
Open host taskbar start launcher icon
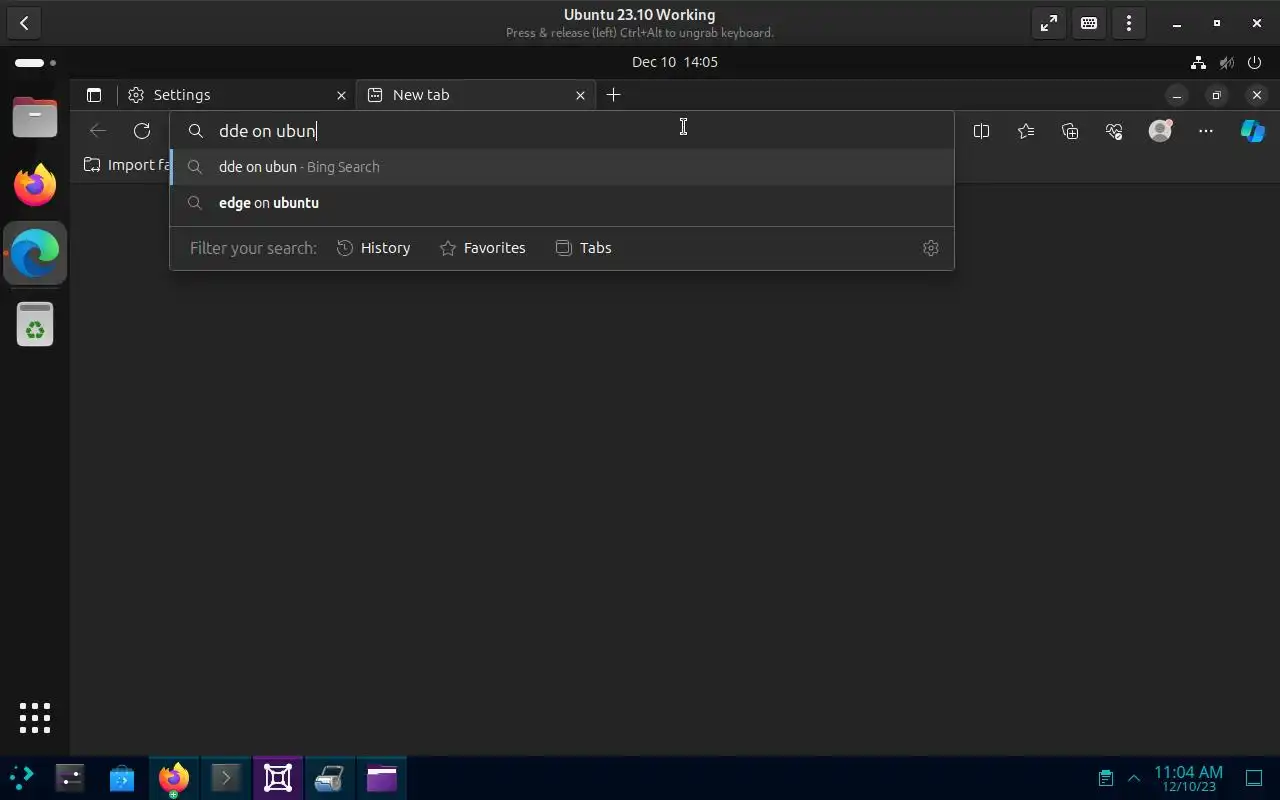pos(21,777)
